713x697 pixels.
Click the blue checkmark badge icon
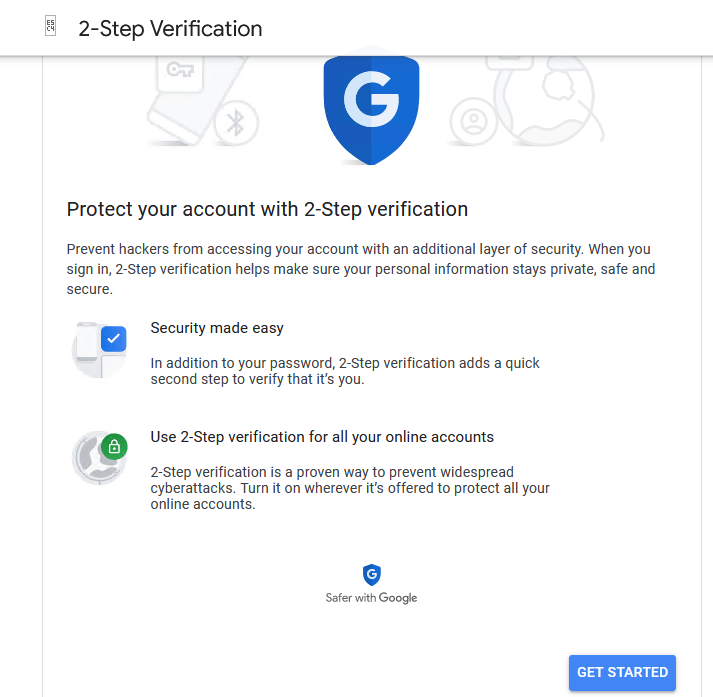pos(113,339)
